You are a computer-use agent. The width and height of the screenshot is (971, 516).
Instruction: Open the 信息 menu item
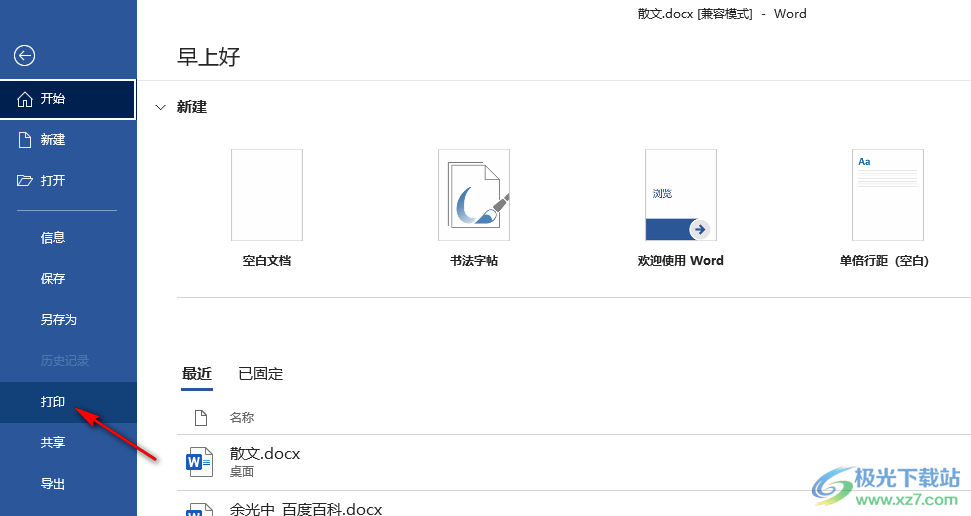tap(53, 238)
